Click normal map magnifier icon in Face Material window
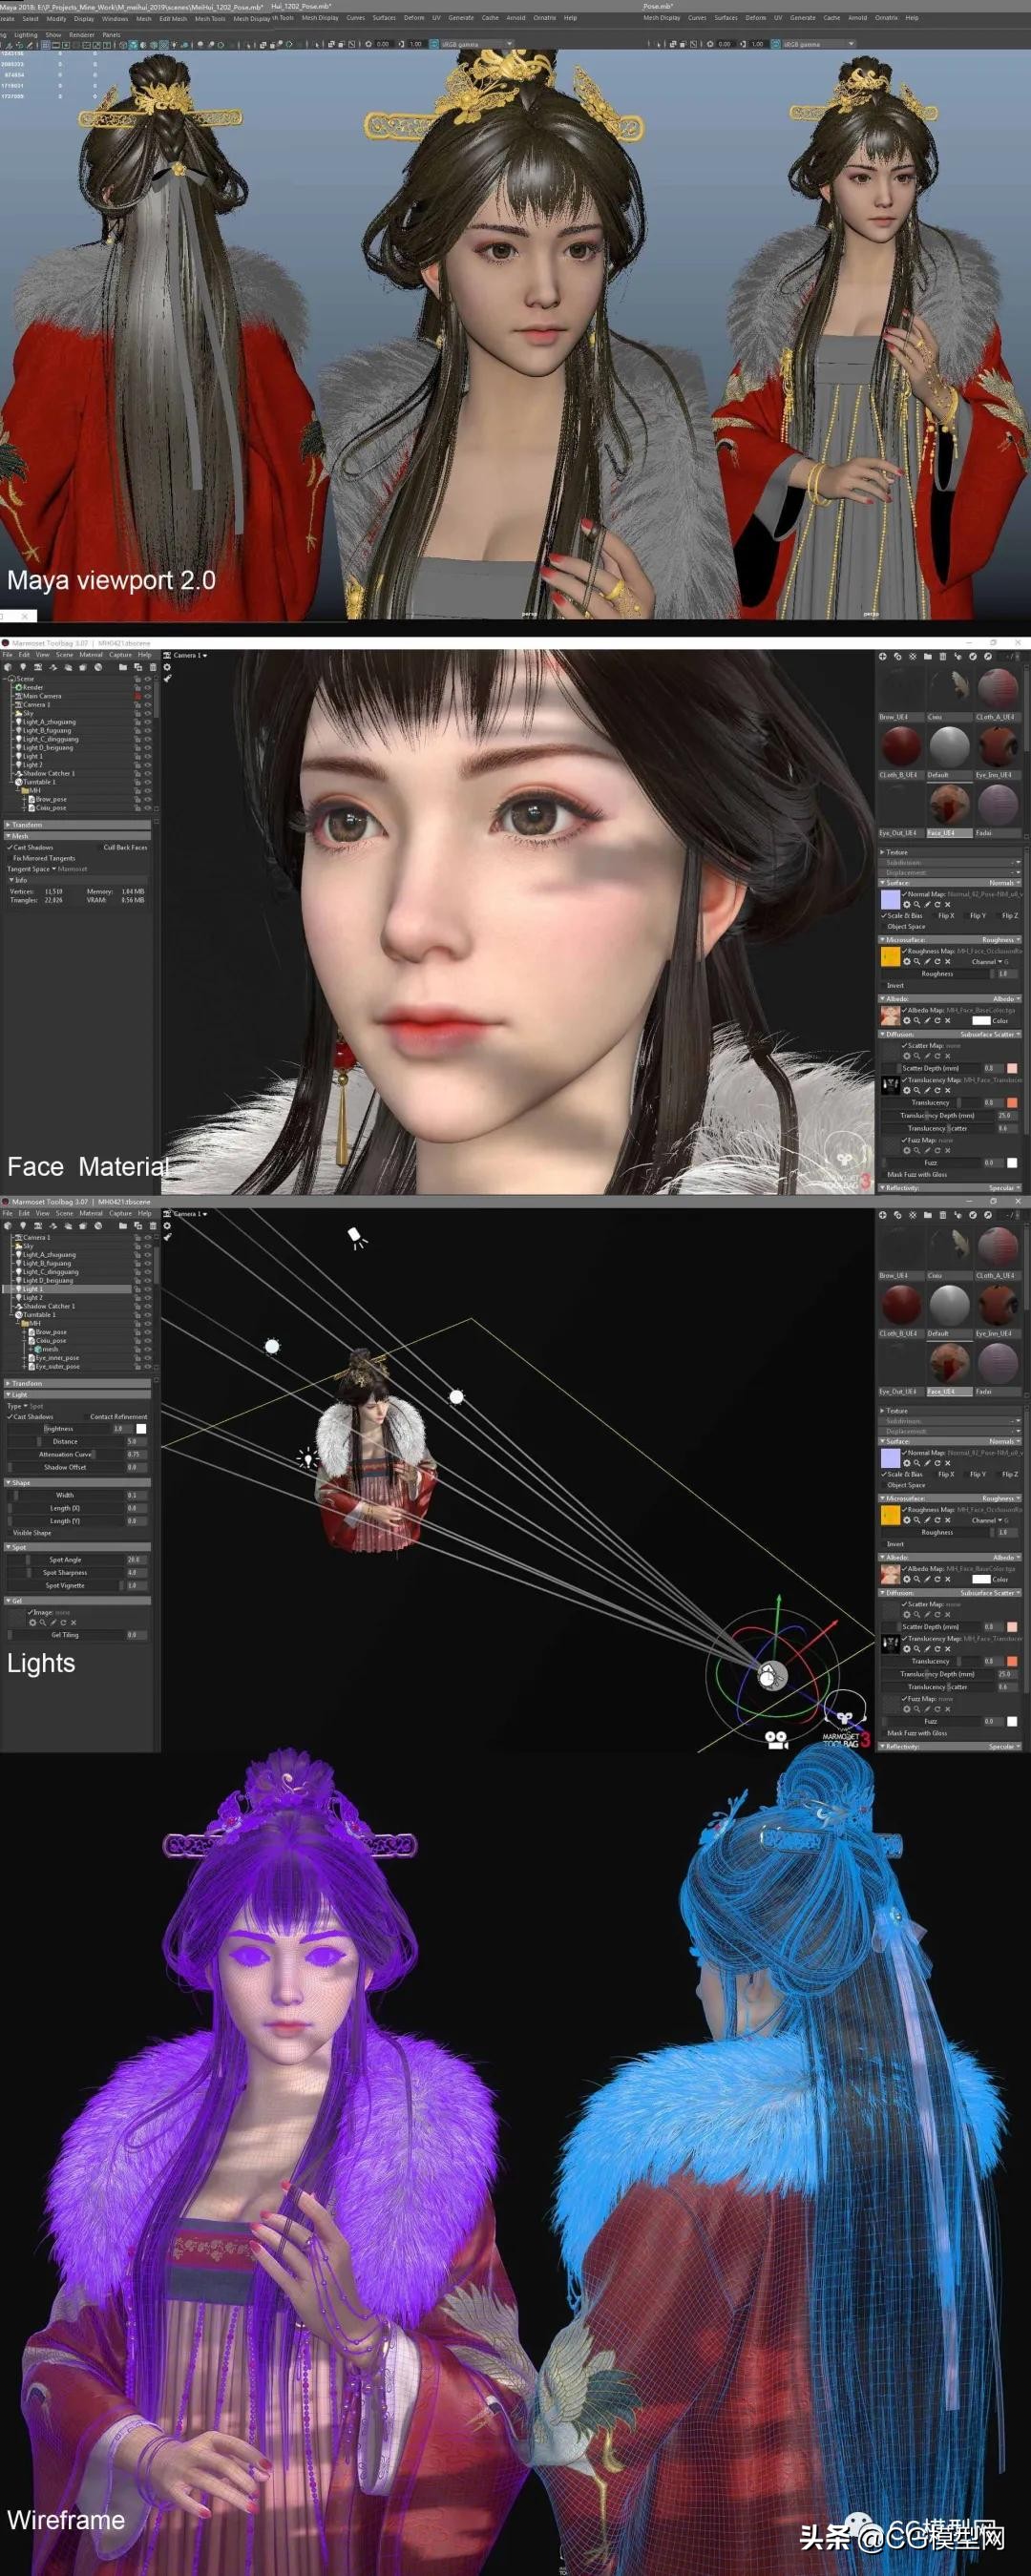Screen dimensions: 1031x2576 tap(917, 905)
